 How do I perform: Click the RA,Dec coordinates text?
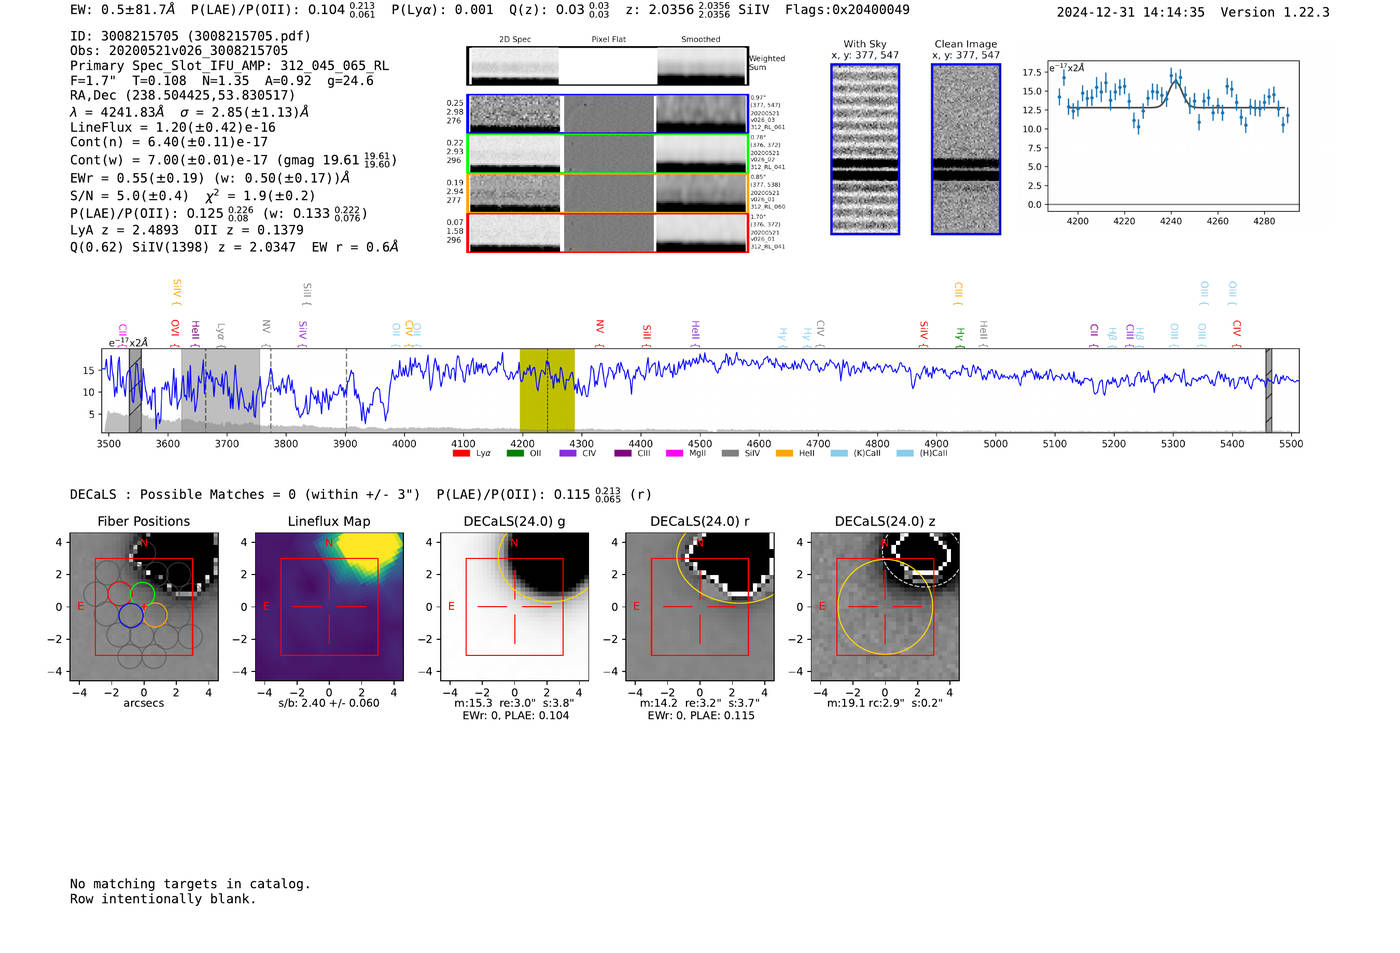click(182, 96)
